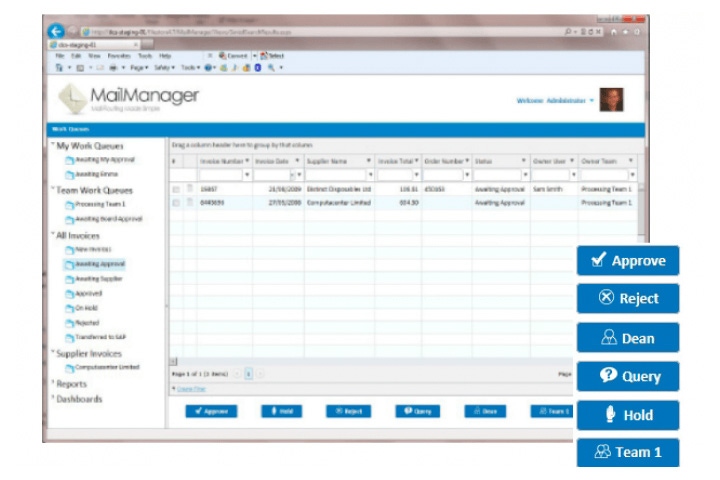
Task: Click the gear icon in browser top-right
Action: tap(637, 32)
